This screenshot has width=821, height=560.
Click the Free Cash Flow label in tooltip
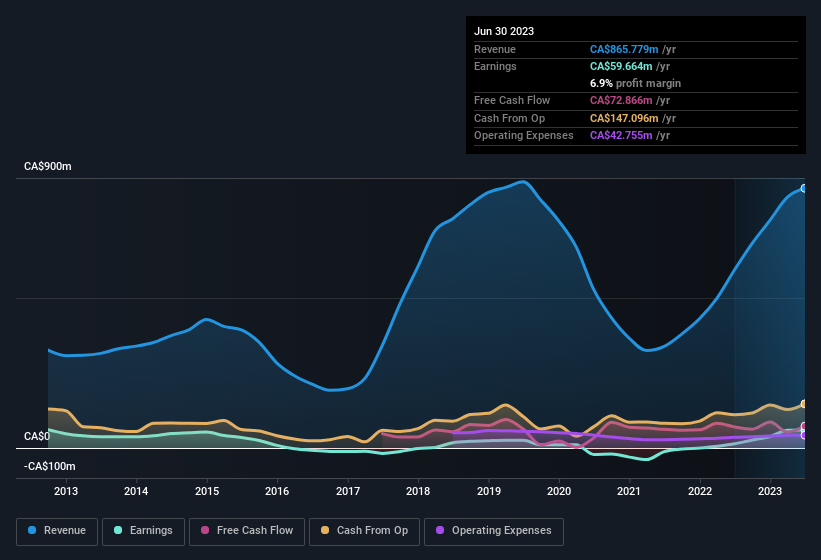[x=512, y=100]
